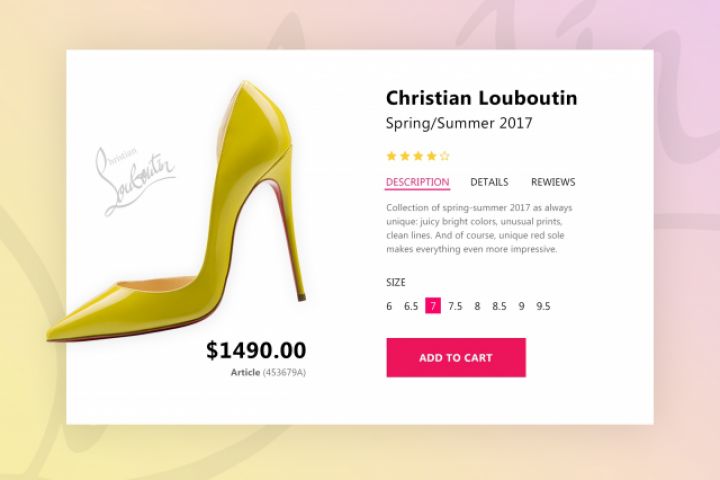Open the Rewiews tab
Screen dimensions: 720x480
tap(553, 182)
